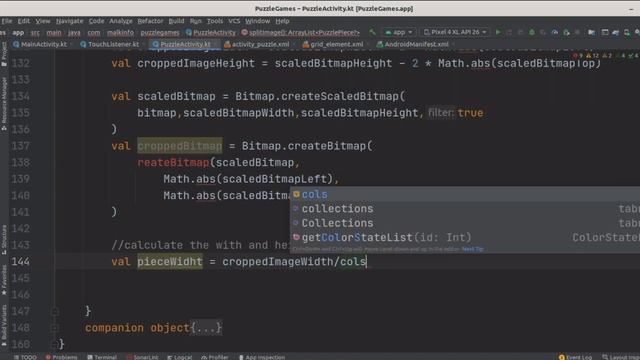
Task: Switch to the AndroidManifest.xml tab
Action: pos(416,44)
